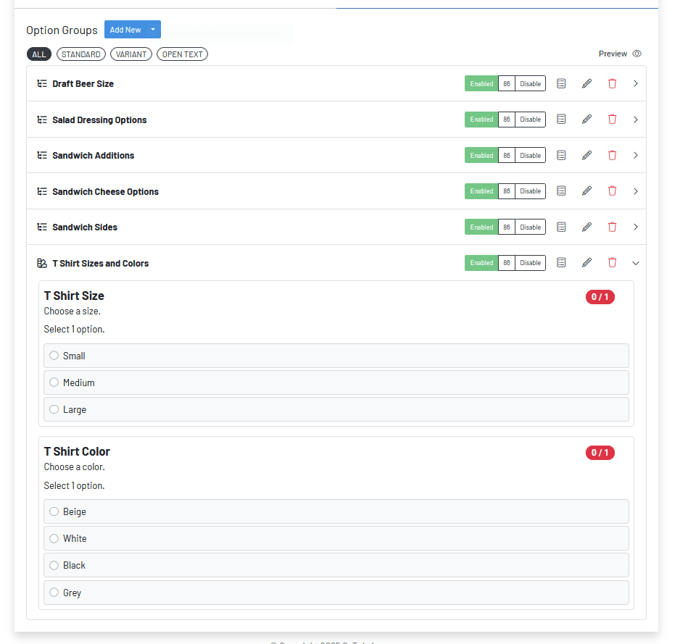
Task: Delete the Salad Dressing Options group
Action: point(612,120)
